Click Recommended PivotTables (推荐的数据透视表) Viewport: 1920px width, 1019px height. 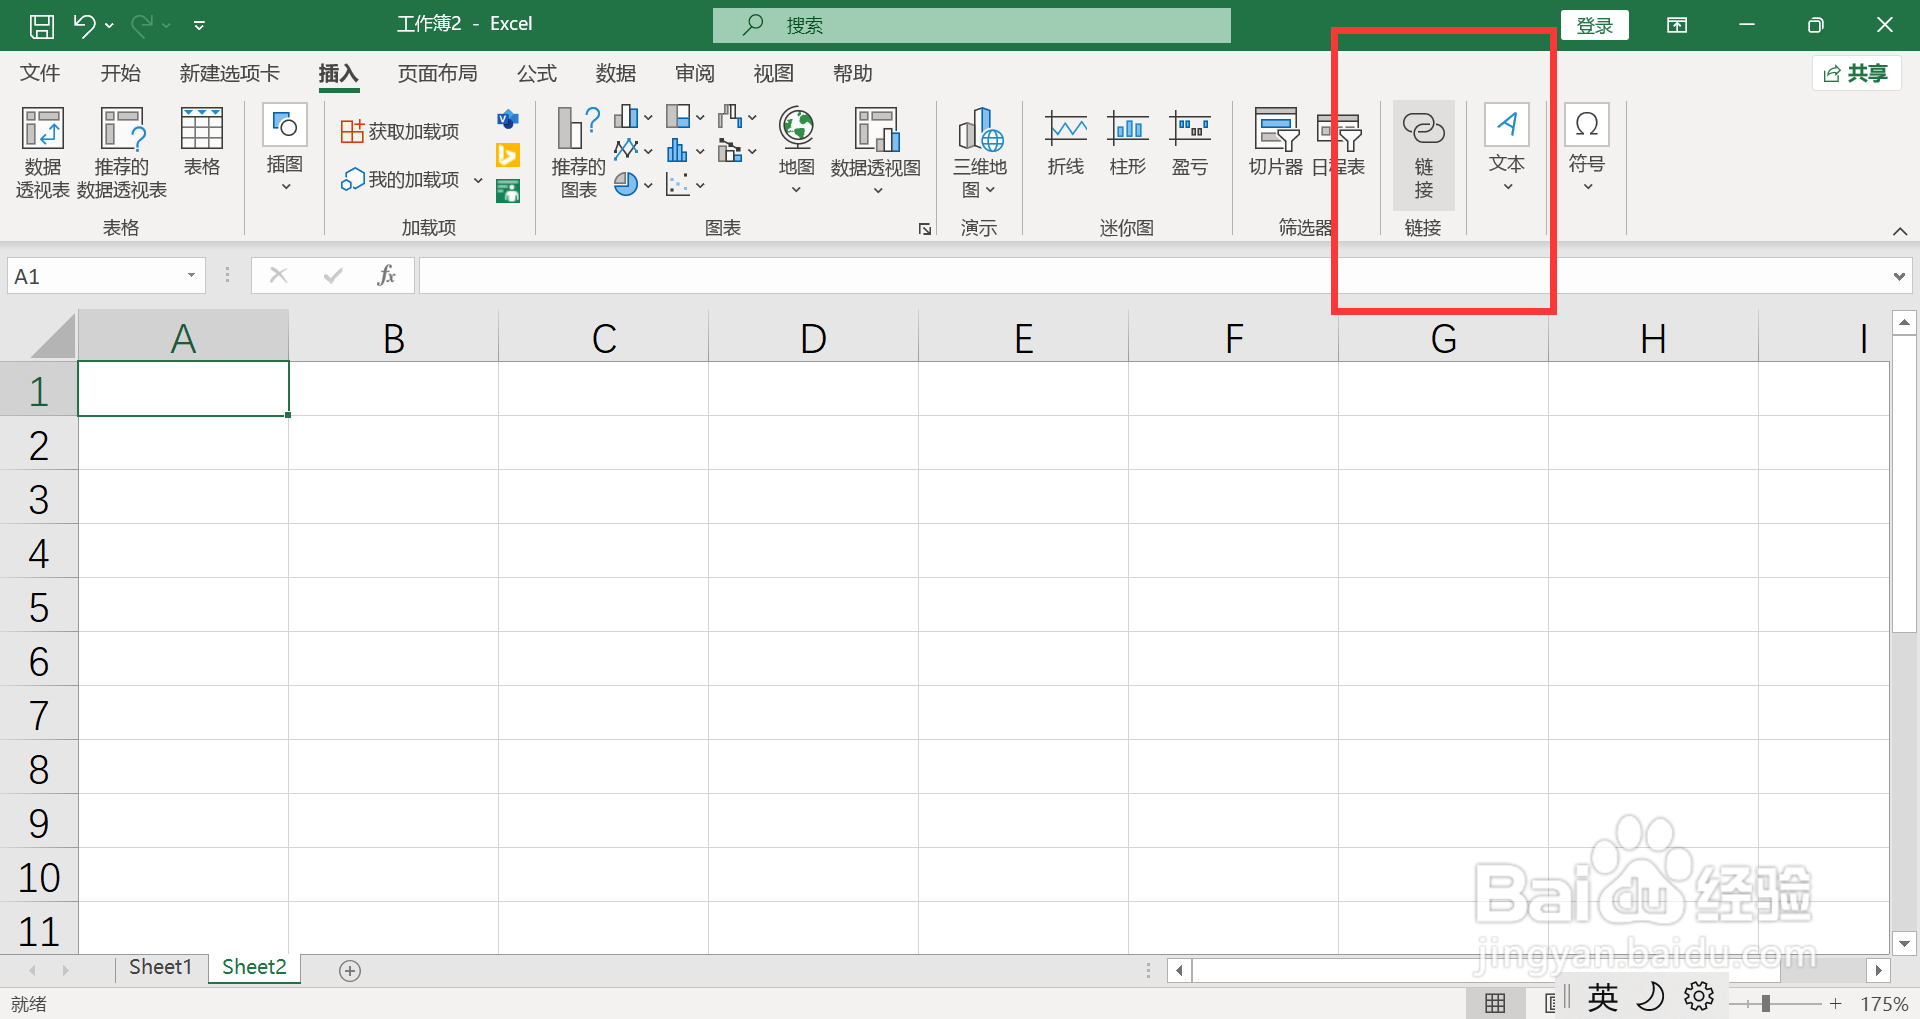tap(122, 153)
